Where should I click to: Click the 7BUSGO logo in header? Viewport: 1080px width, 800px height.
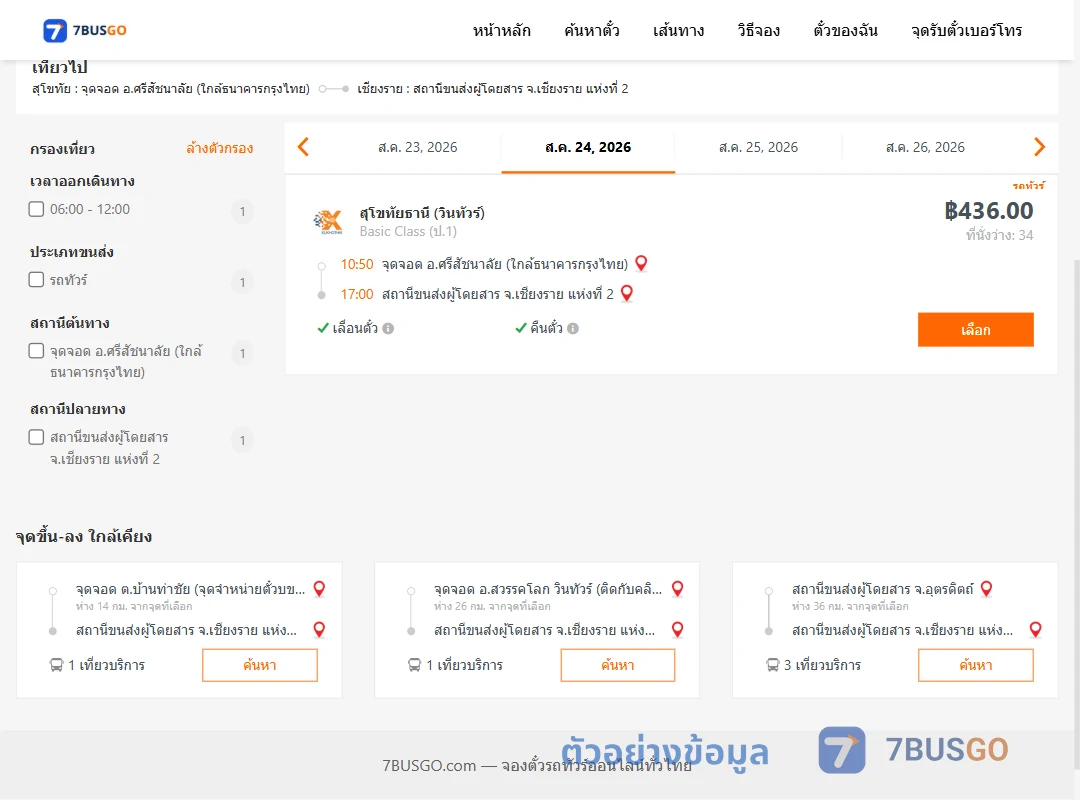85,30
